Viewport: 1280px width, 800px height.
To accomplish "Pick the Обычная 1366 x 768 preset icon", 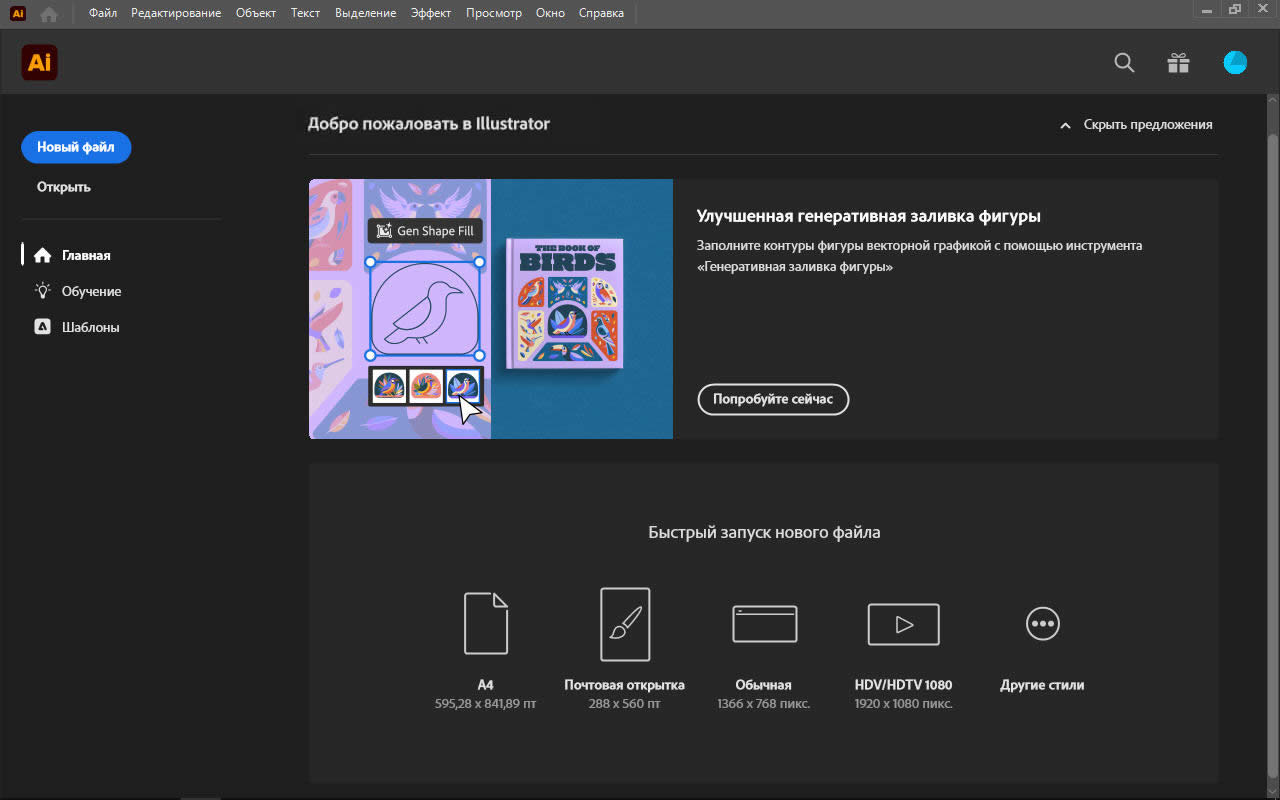I will pos(764,624).
